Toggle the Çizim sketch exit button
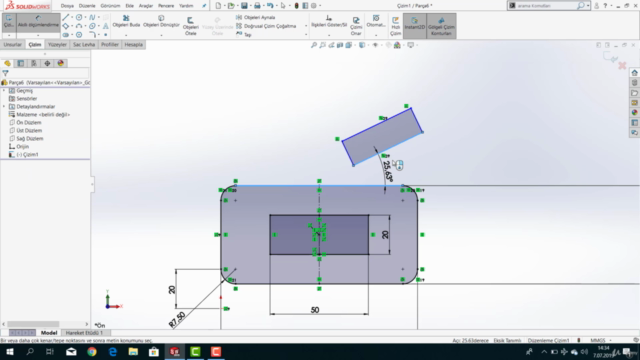The width and height of the screenshot is (640, 360). [9, 21]
